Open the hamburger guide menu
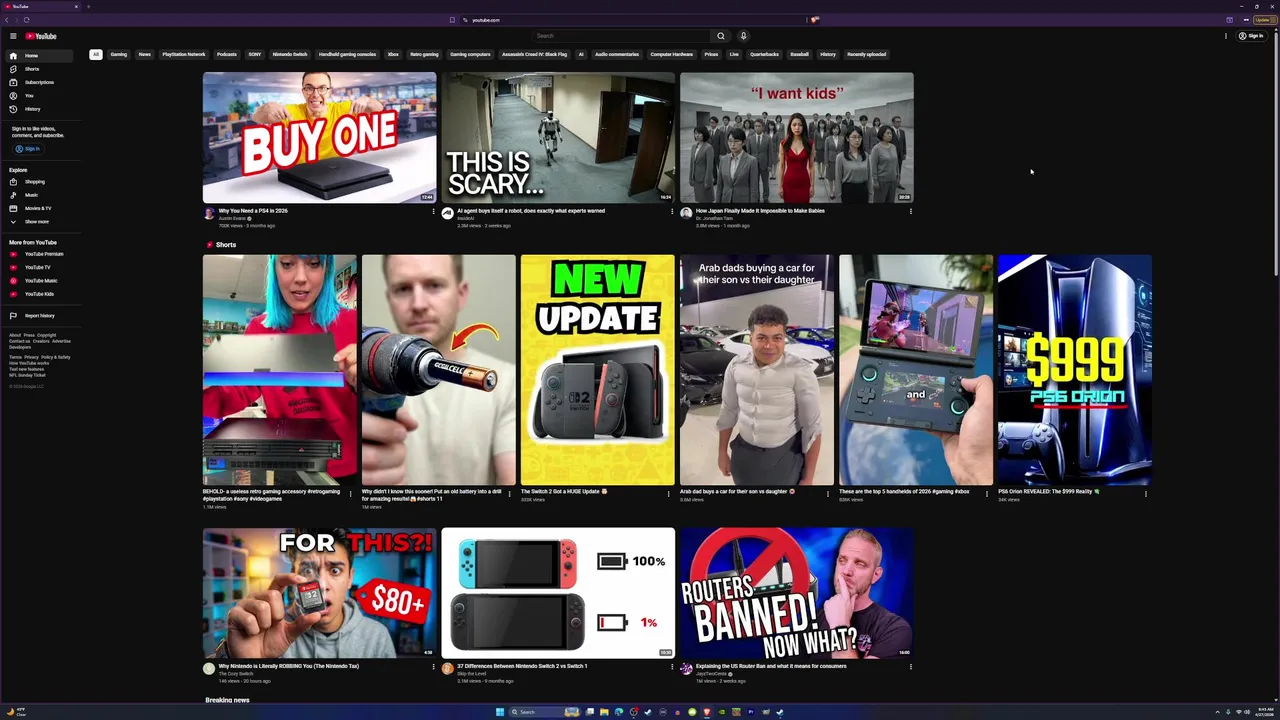The width and height of the screenshot is (1280, 720). click(x=13, y=36)
